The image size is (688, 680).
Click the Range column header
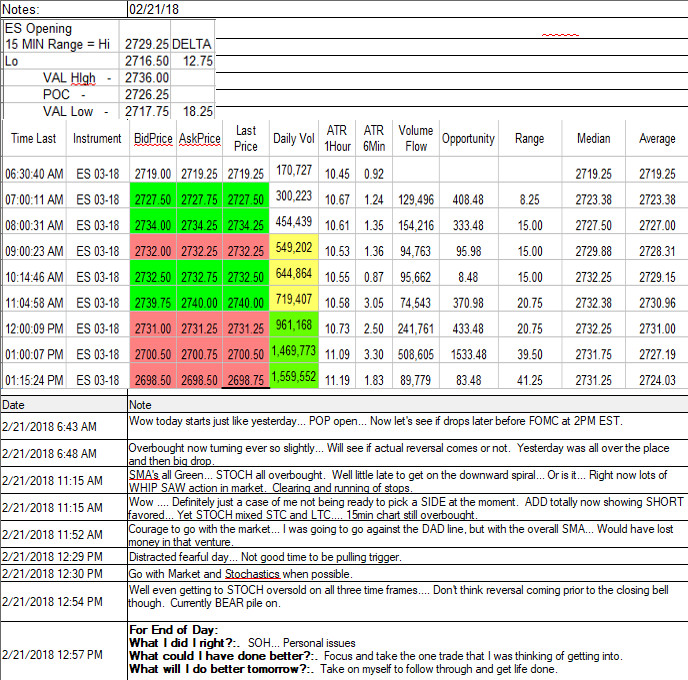[x=530, y=138]
